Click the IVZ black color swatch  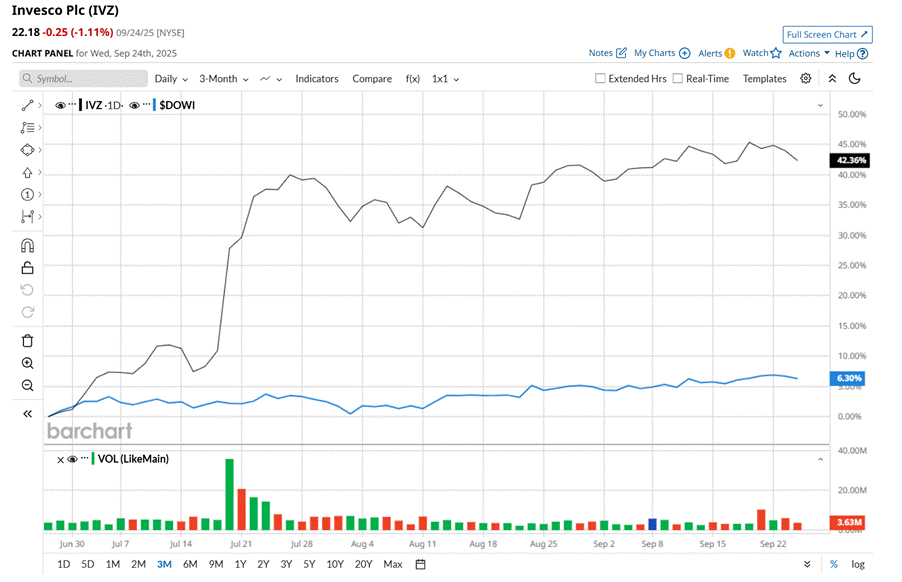[x=81, y=105]
